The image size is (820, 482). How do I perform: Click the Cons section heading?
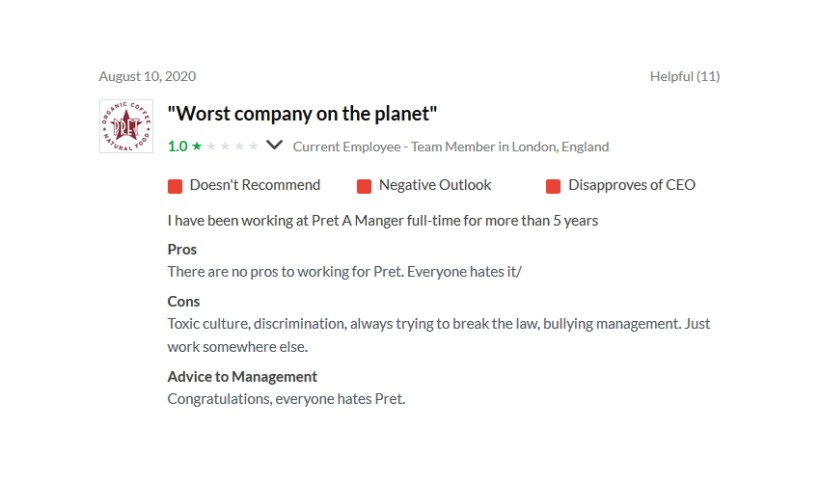pos(183,301)
